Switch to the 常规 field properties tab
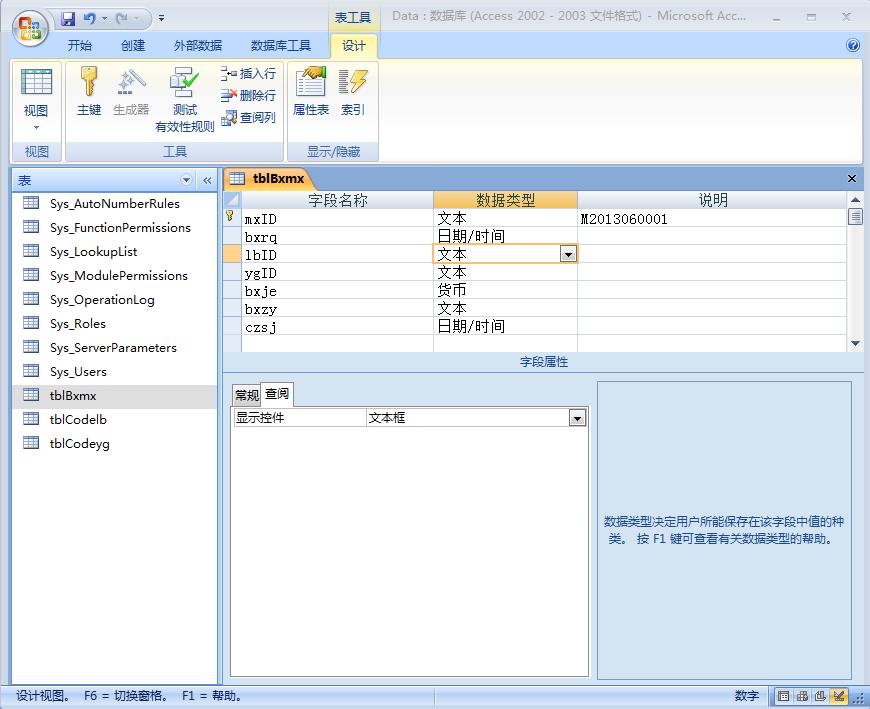 (x=246, y=395)
